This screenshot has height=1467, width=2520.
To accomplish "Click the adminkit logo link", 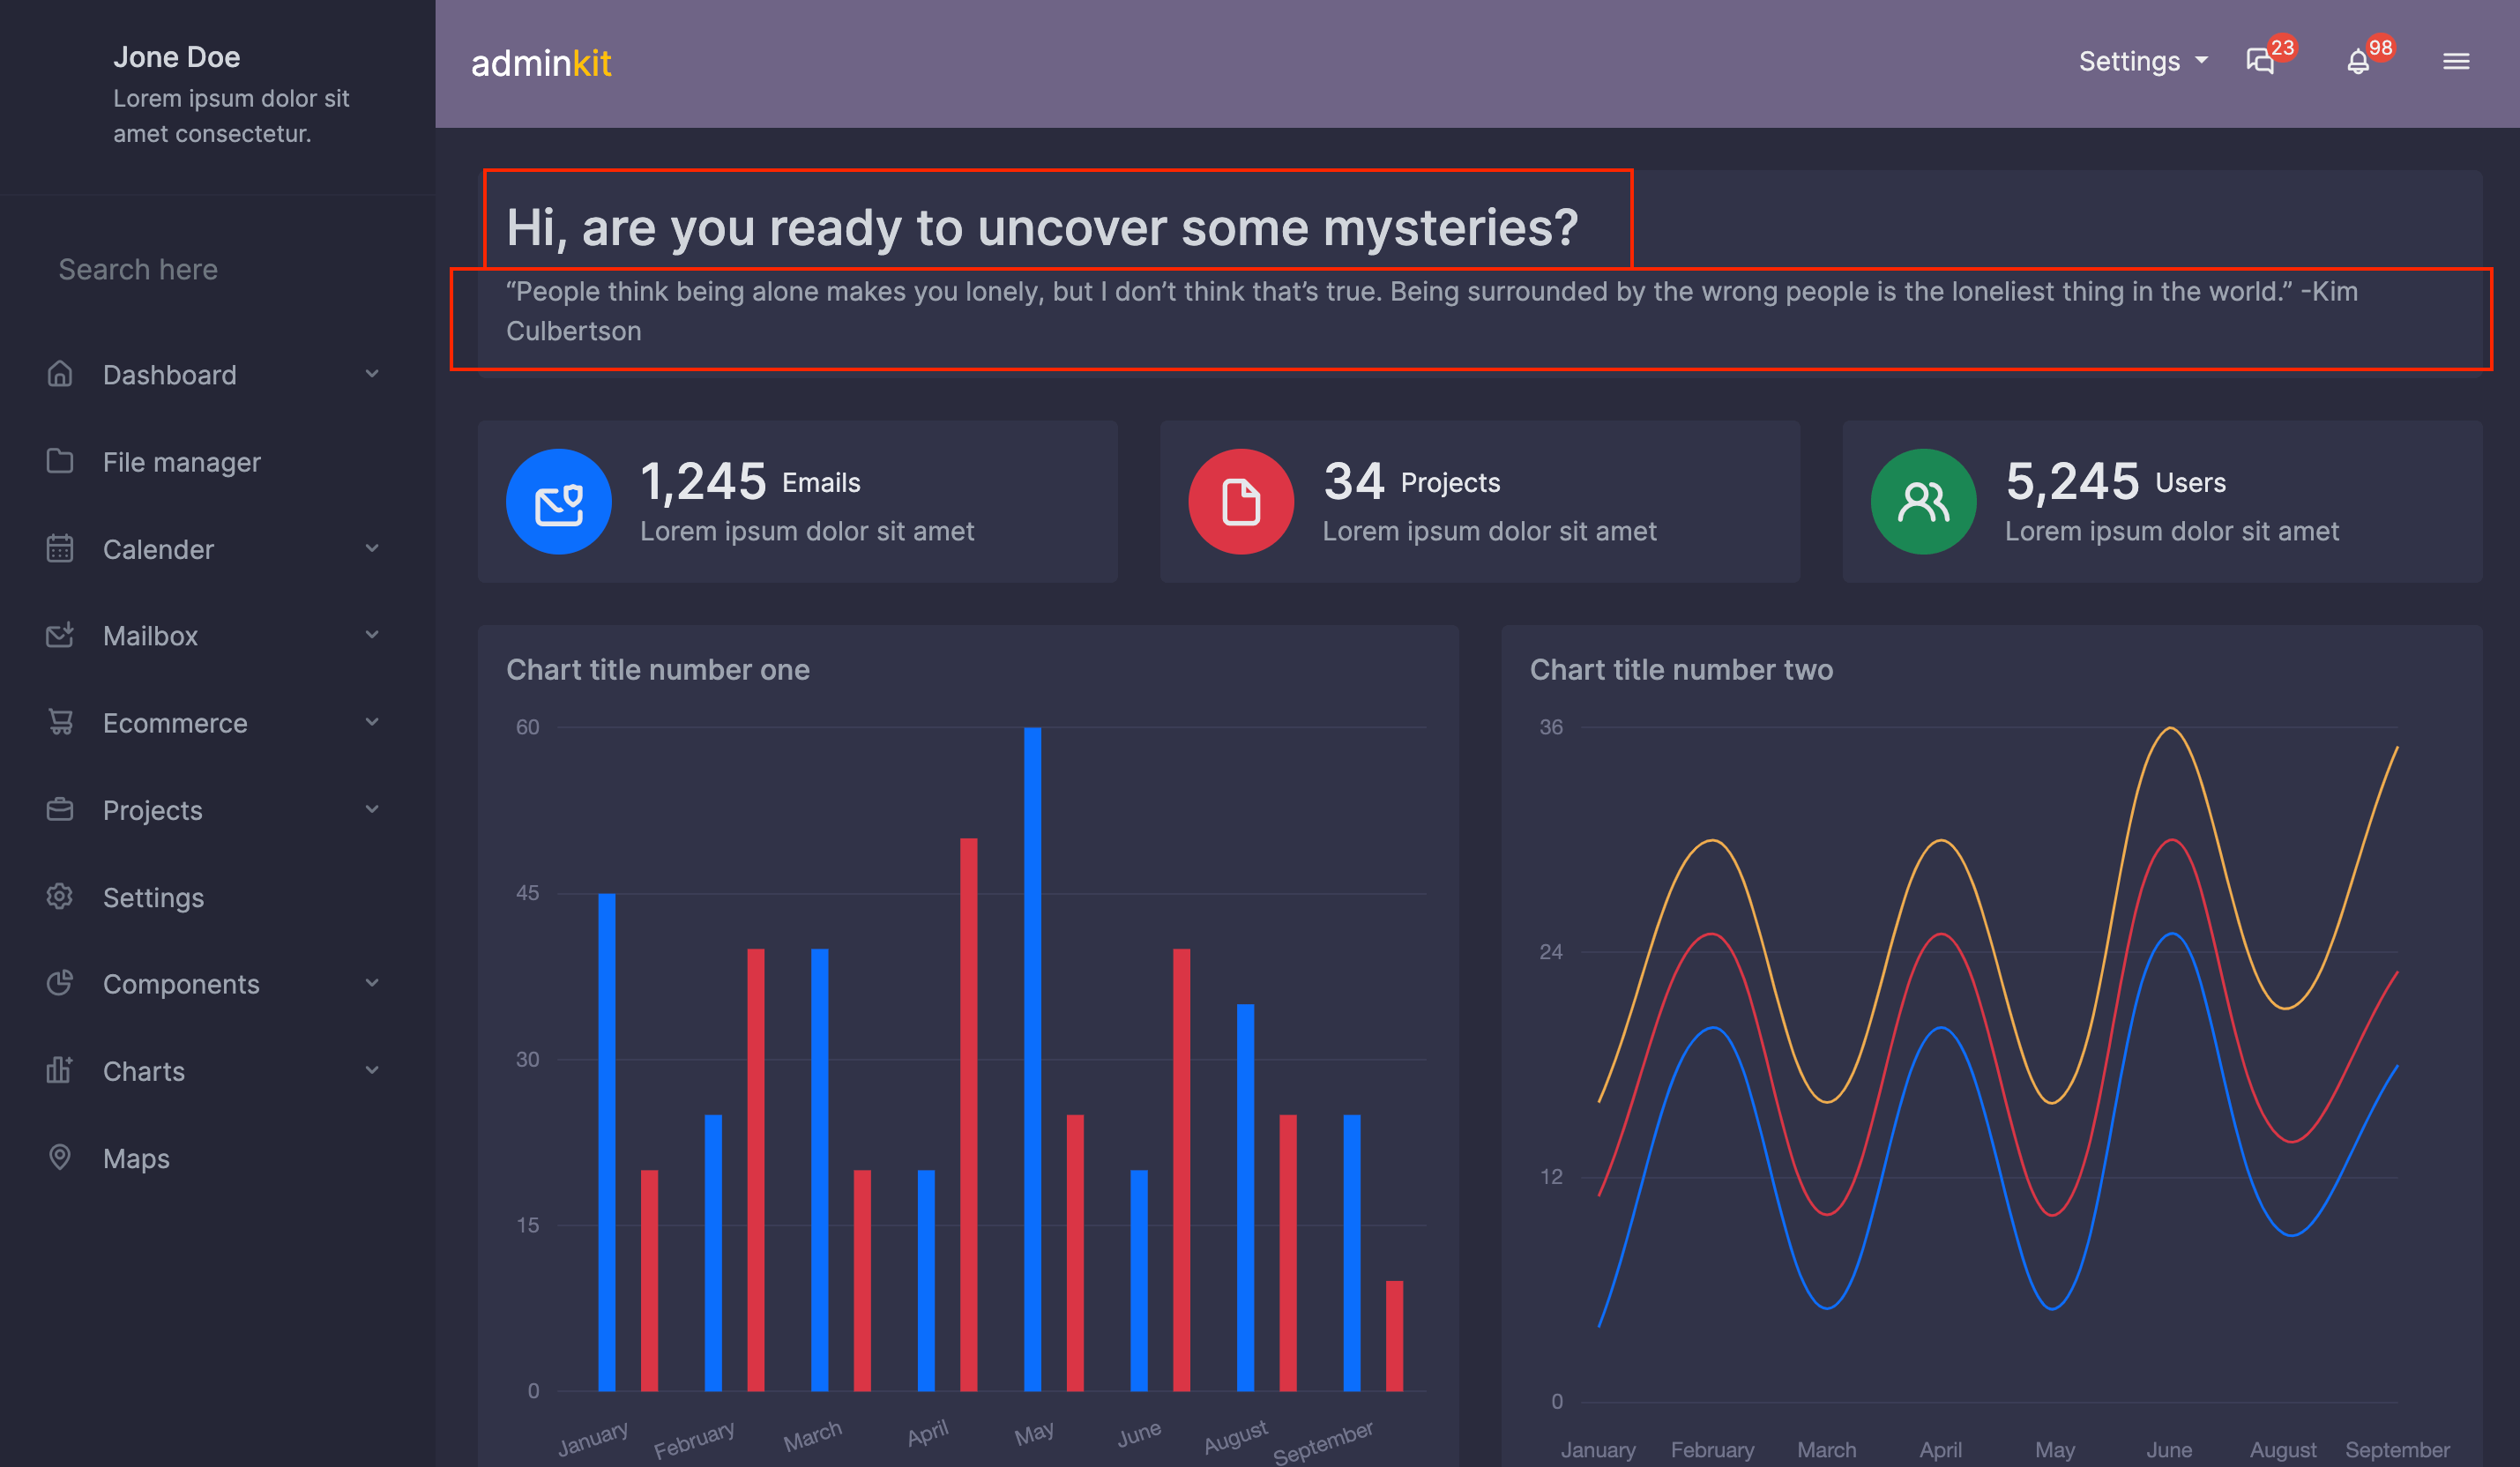I will pyautogui.click(x=541, y=63).
